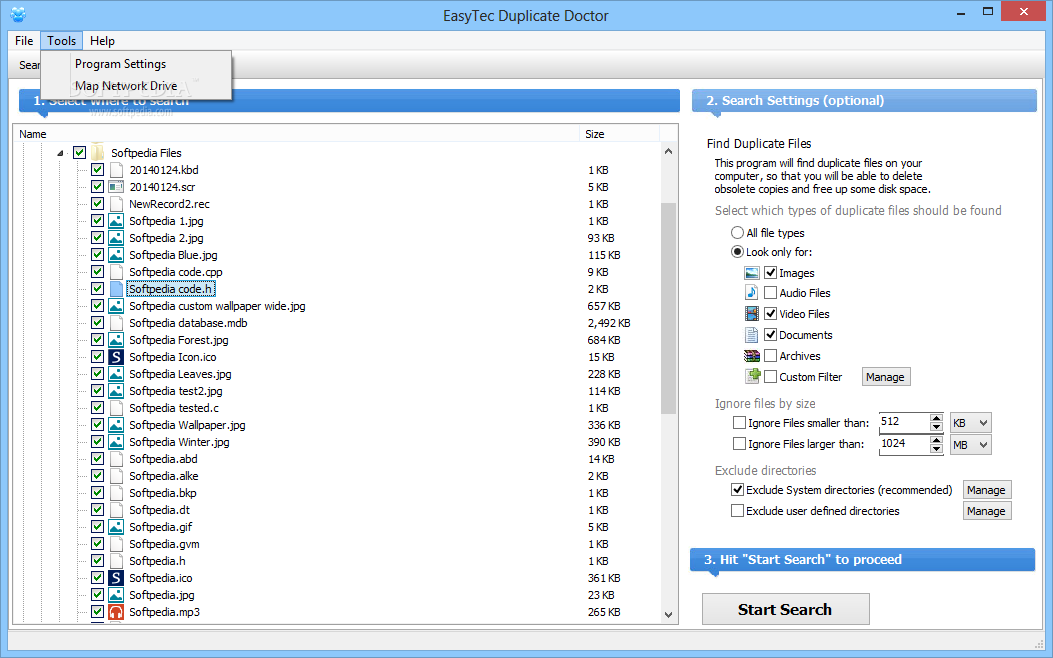Click the 1024 larger-than size field

904,444
